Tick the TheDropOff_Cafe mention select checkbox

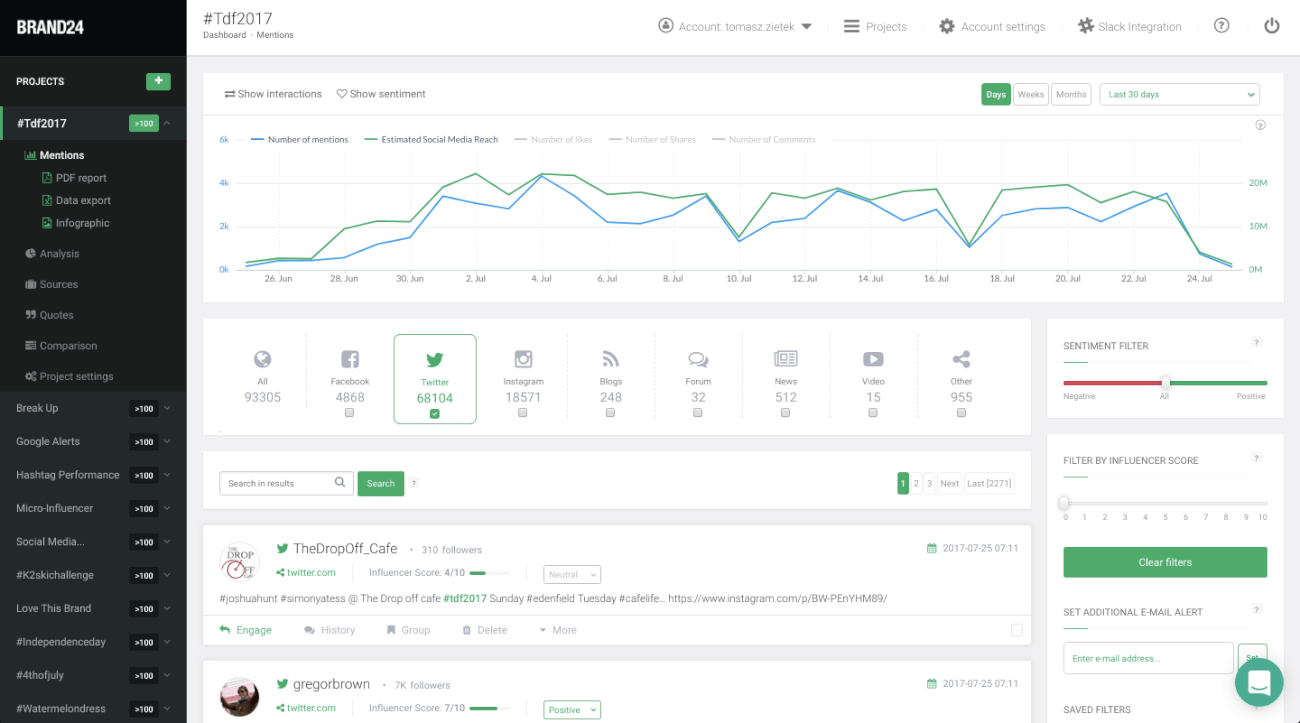pos(1017,630)
